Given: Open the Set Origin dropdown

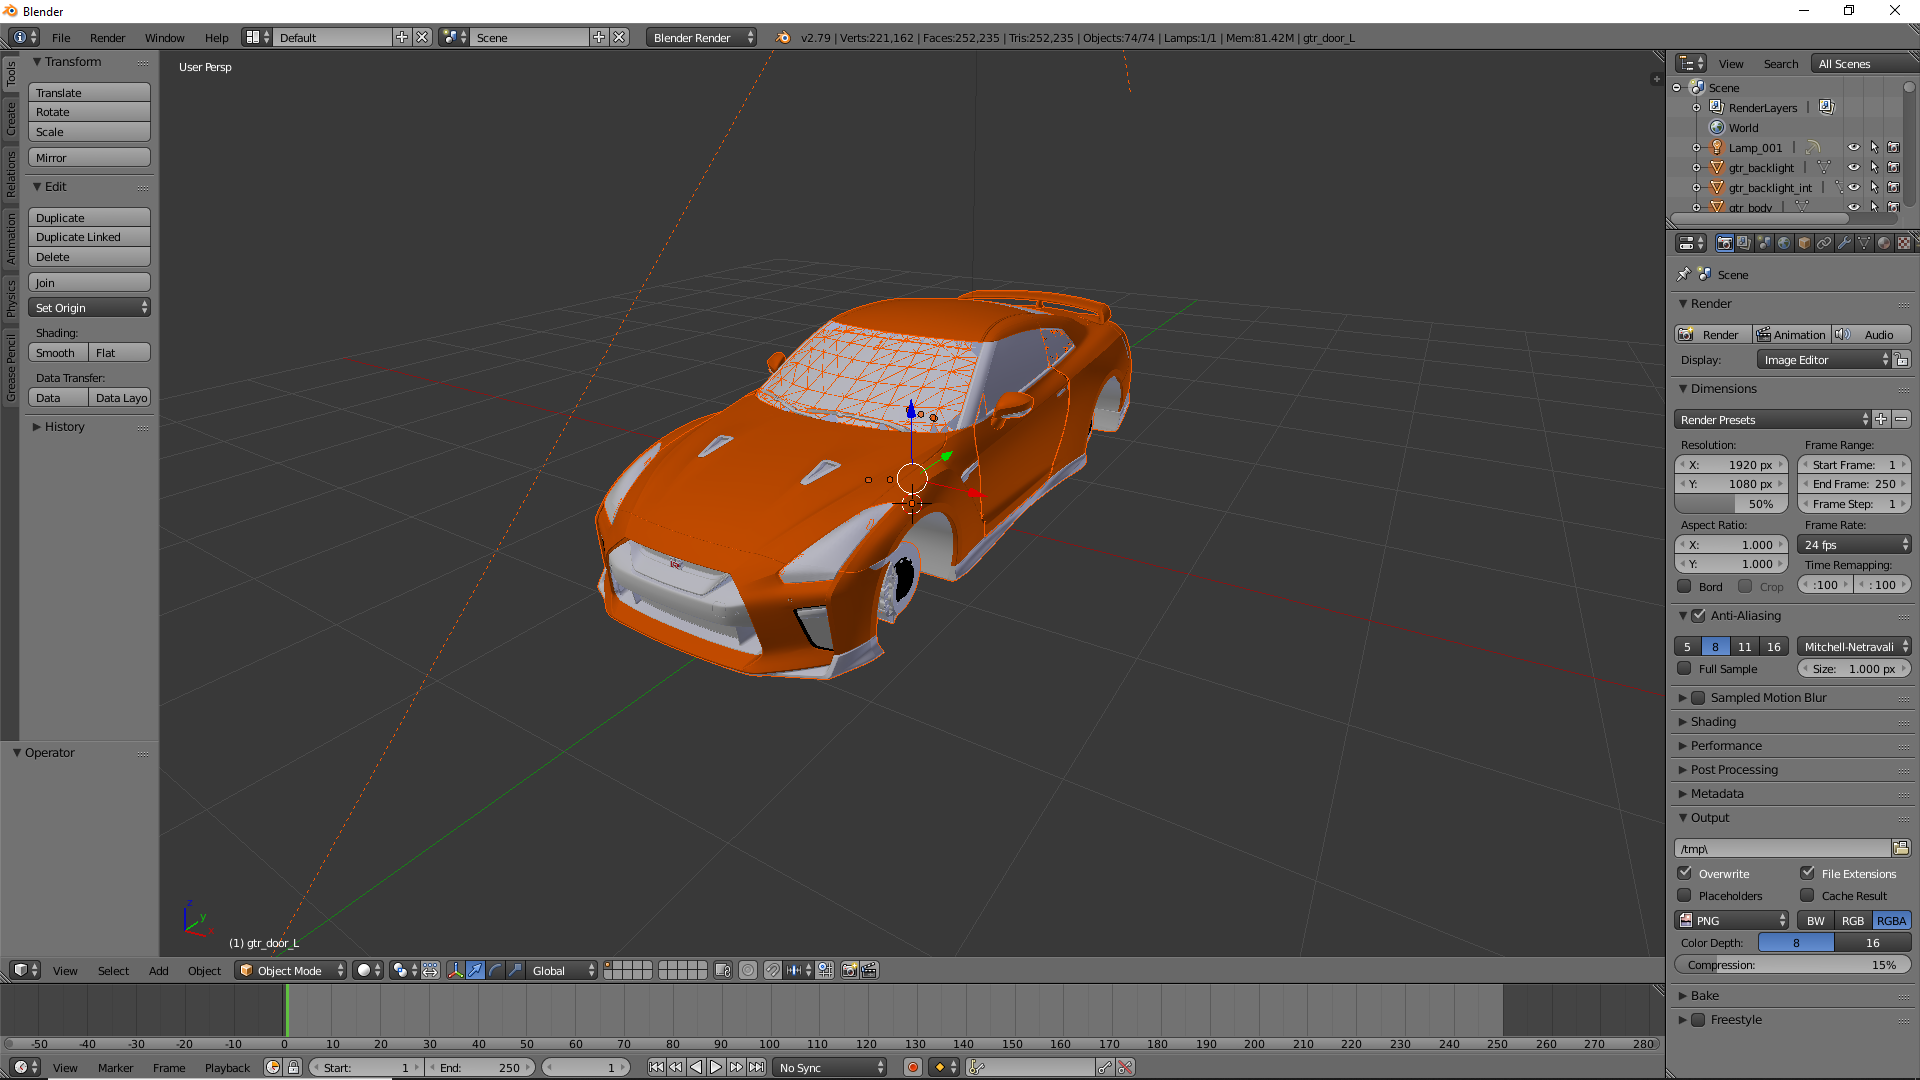Looking at the screenshot, I should [89, 308].
